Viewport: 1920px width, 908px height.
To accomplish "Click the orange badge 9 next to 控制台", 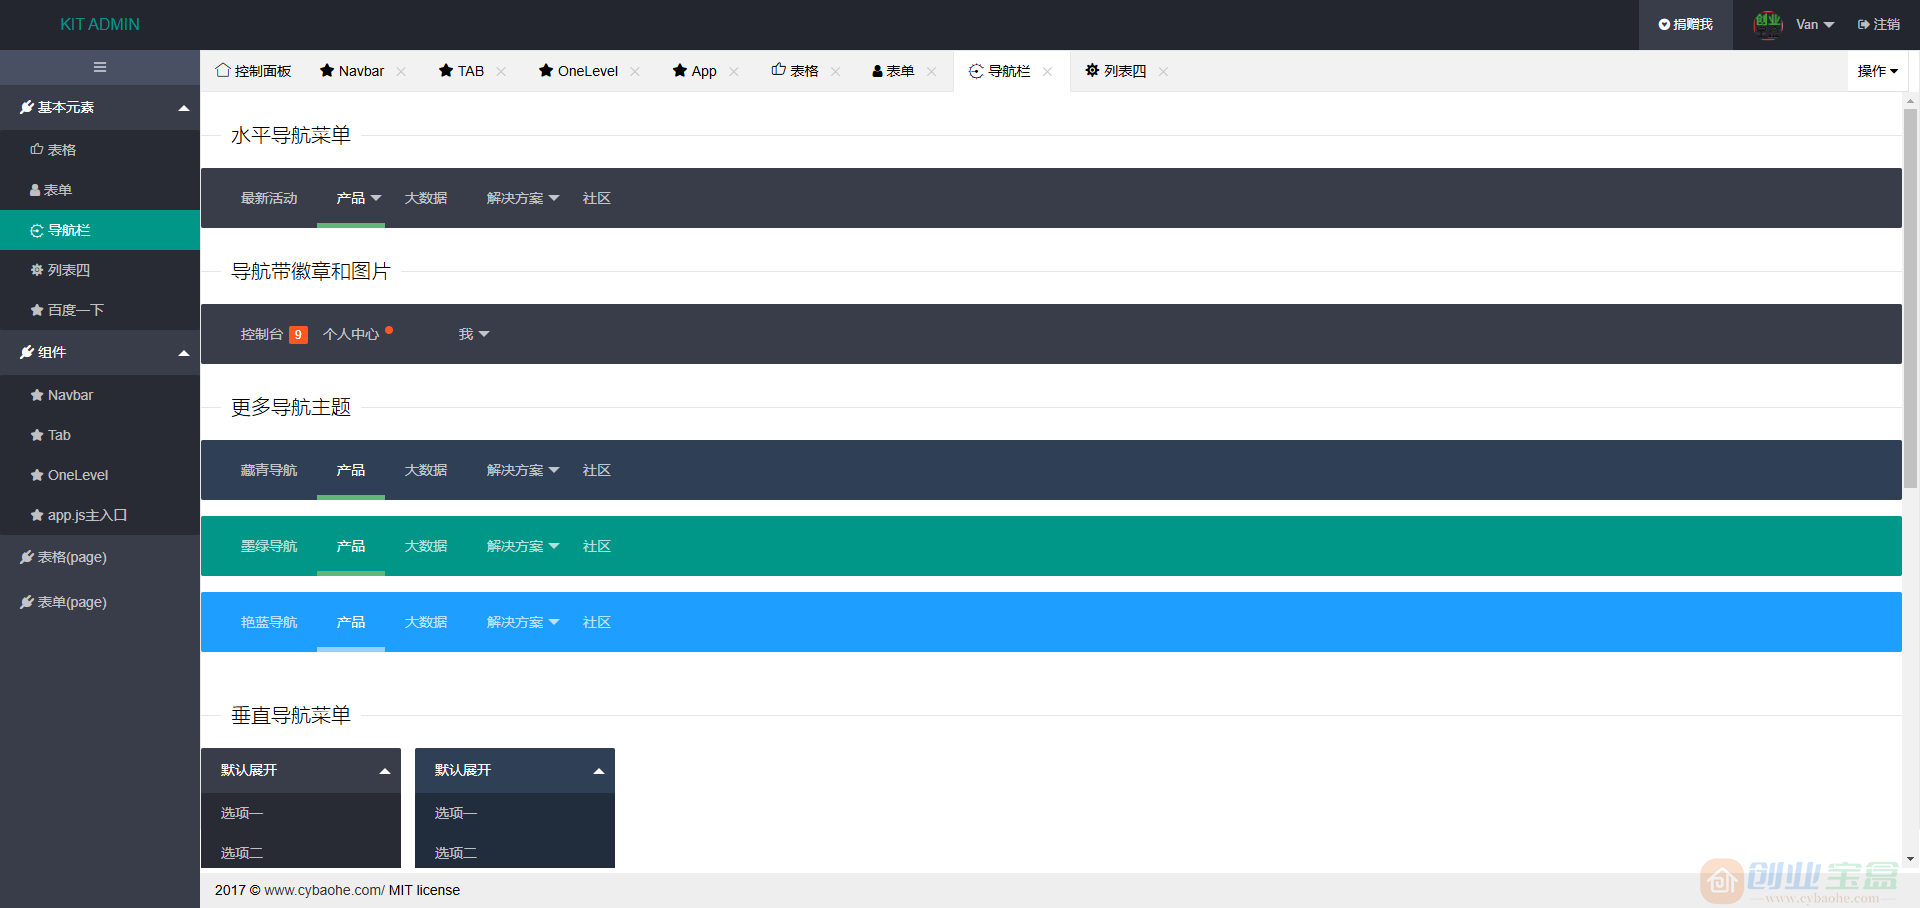I will [x=298, y=335].
